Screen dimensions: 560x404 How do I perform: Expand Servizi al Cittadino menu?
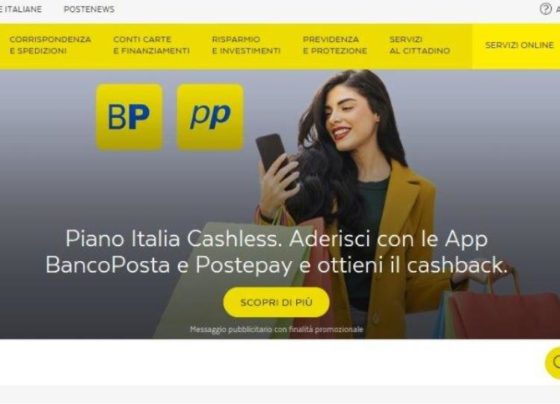(x=420, y=45)
